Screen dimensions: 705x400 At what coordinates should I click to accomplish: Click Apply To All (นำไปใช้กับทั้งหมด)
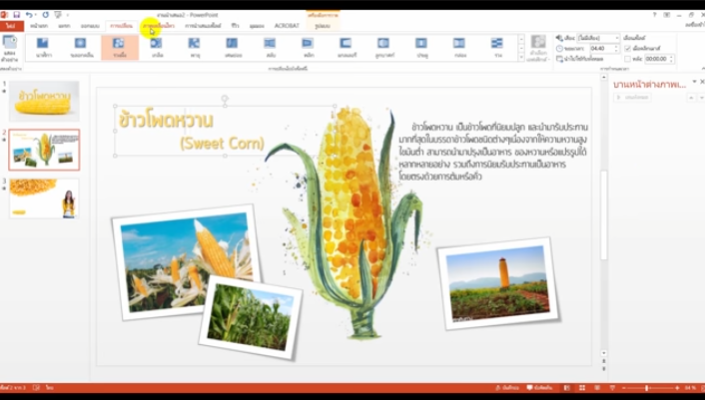(x=580, y=59)
